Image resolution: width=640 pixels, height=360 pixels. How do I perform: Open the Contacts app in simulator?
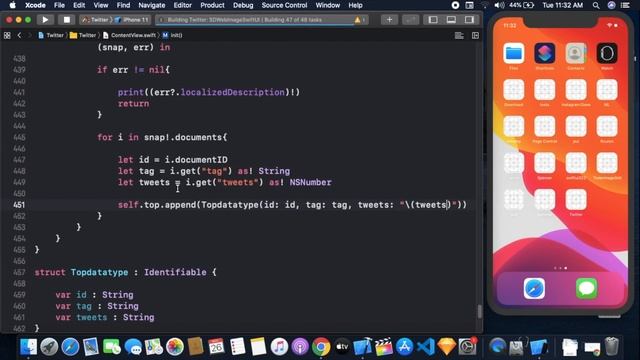pos(576,53)
